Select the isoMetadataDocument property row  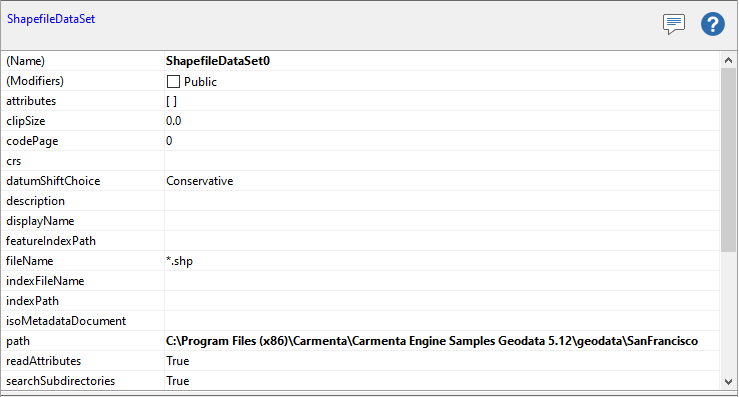pyautogui.click(x=360, y=321)
